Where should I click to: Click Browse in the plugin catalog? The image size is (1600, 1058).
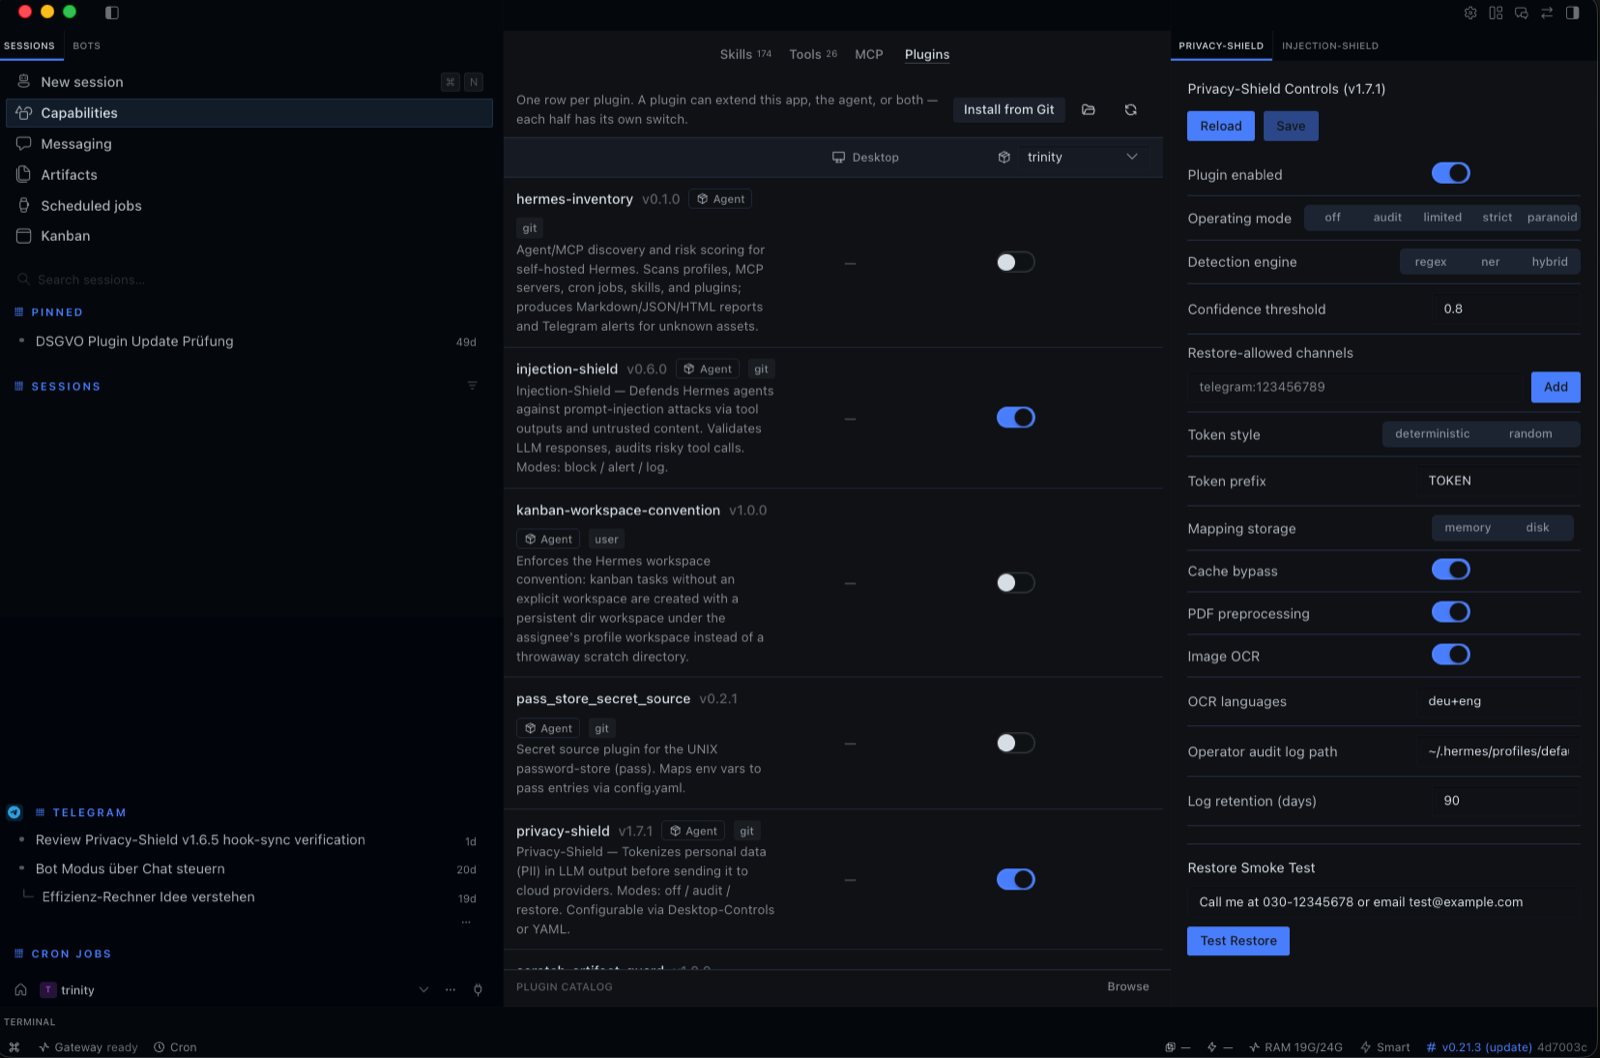pos(1128,987)
